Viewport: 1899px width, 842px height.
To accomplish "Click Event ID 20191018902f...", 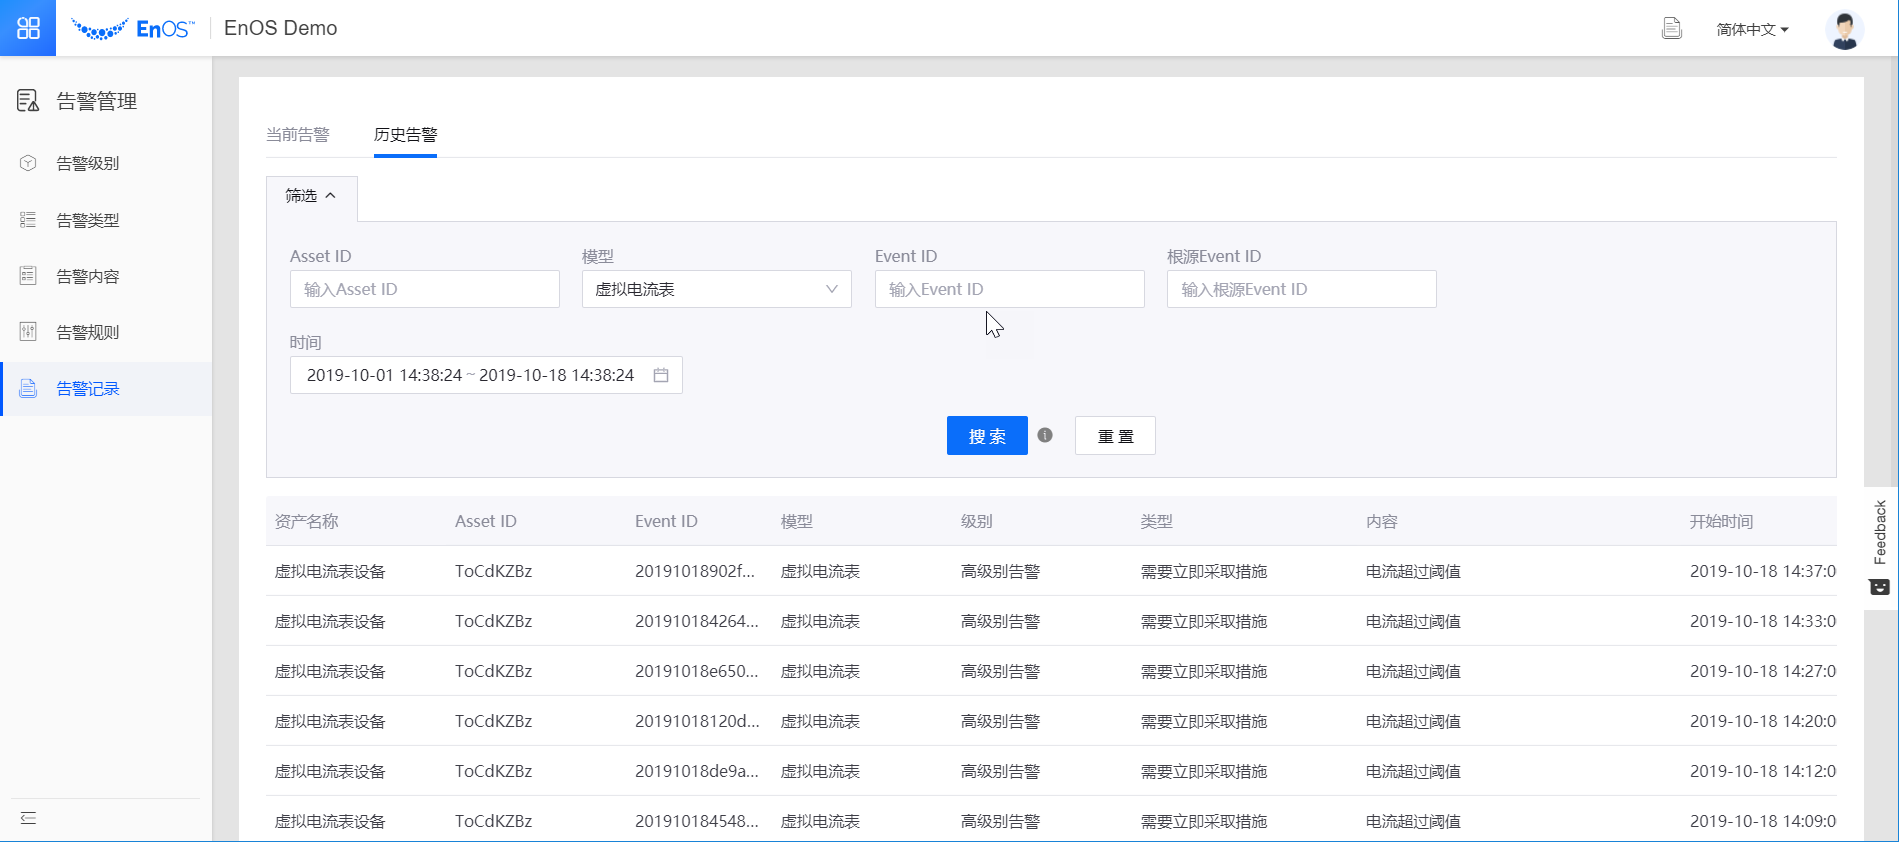I will point(695,571).
